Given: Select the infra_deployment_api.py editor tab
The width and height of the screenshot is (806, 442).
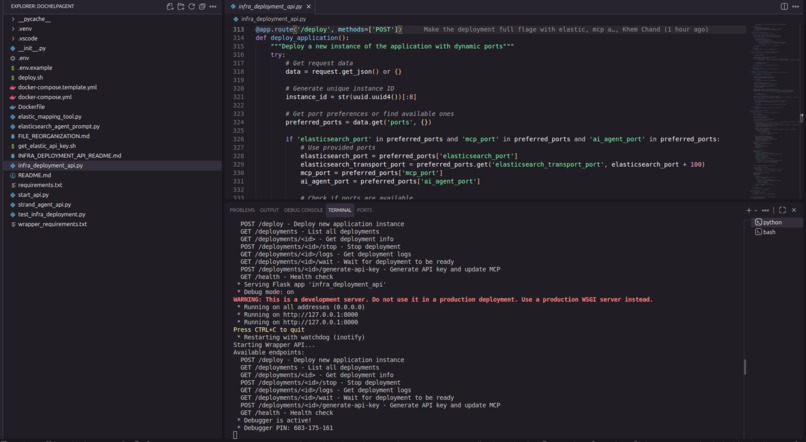Looking at the screenshot, I should tap(269, 7).
